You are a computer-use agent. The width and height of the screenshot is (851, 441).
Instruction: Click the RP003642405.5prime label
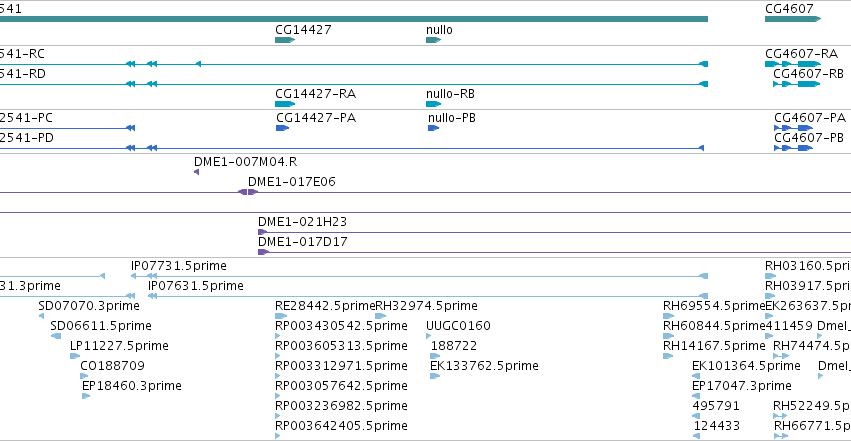[x=341, y=426]
